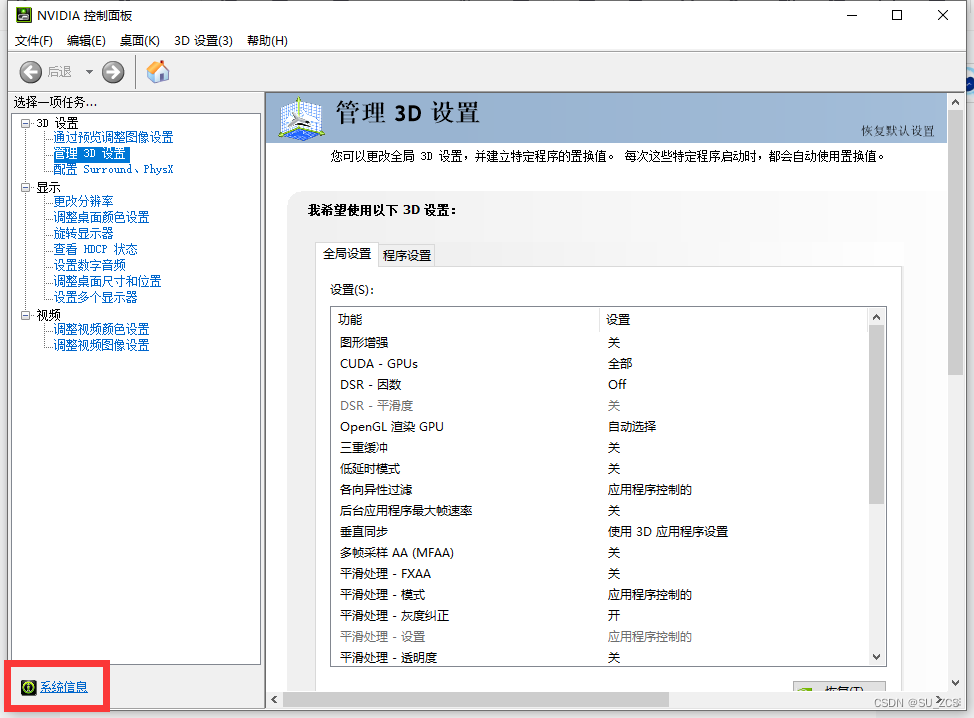The width and height of the screenshot is (974, 718).
Task: Open the 3D 设置(3) menu
Action: [x=203, y=40]
